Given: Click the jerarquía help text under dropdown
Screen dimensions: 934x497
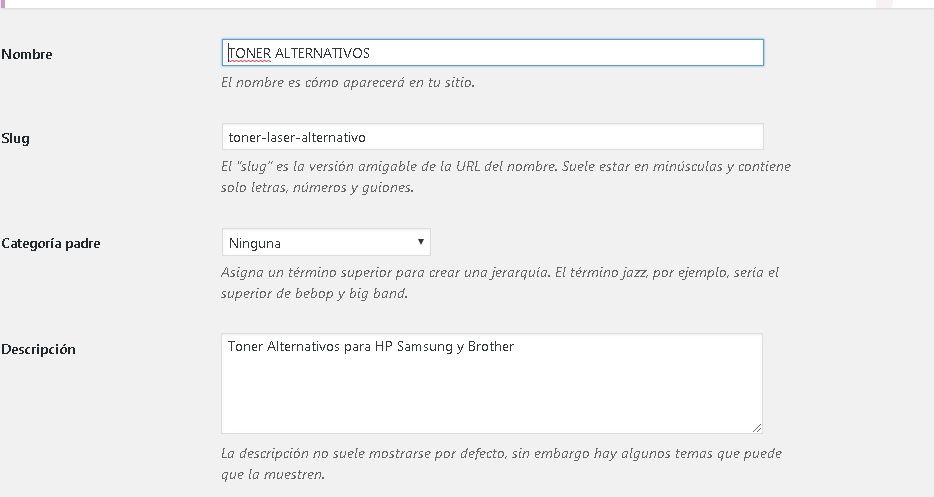Looking at the screenshot, I should tap(500, 282).
